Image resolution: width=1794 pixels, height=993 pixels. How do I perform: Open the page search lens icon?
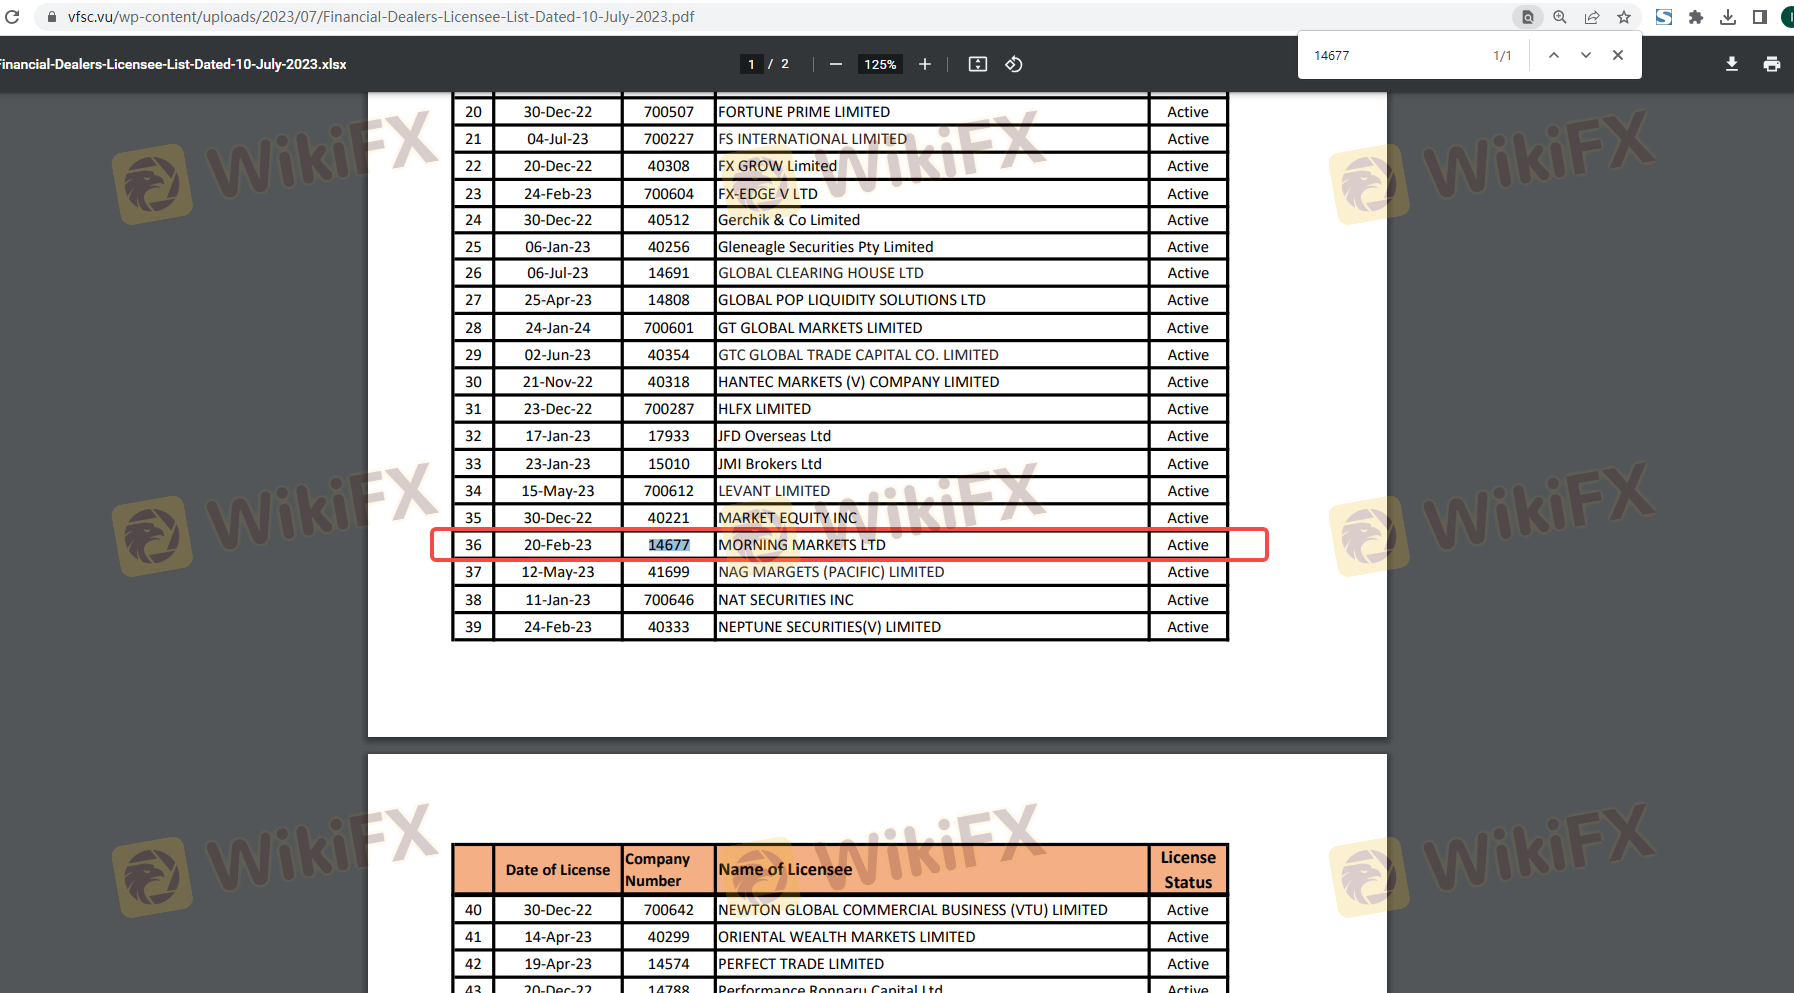[1527, 17]
